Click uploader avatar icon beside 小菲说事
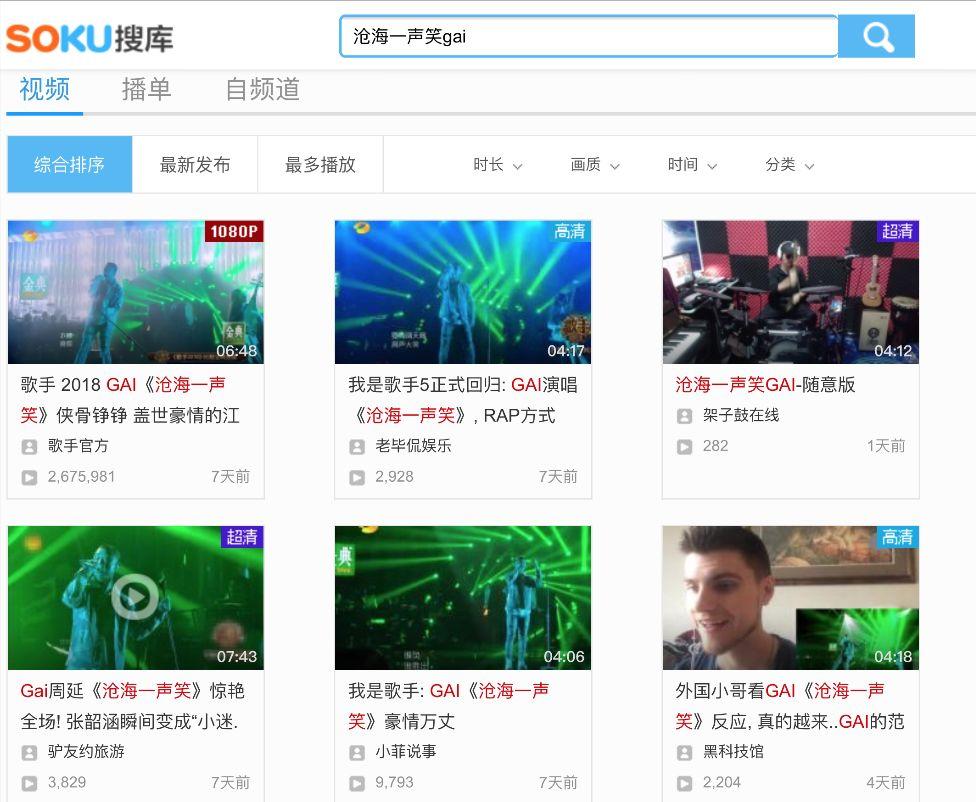Viewport: 976px width, 802px height. 357,752
